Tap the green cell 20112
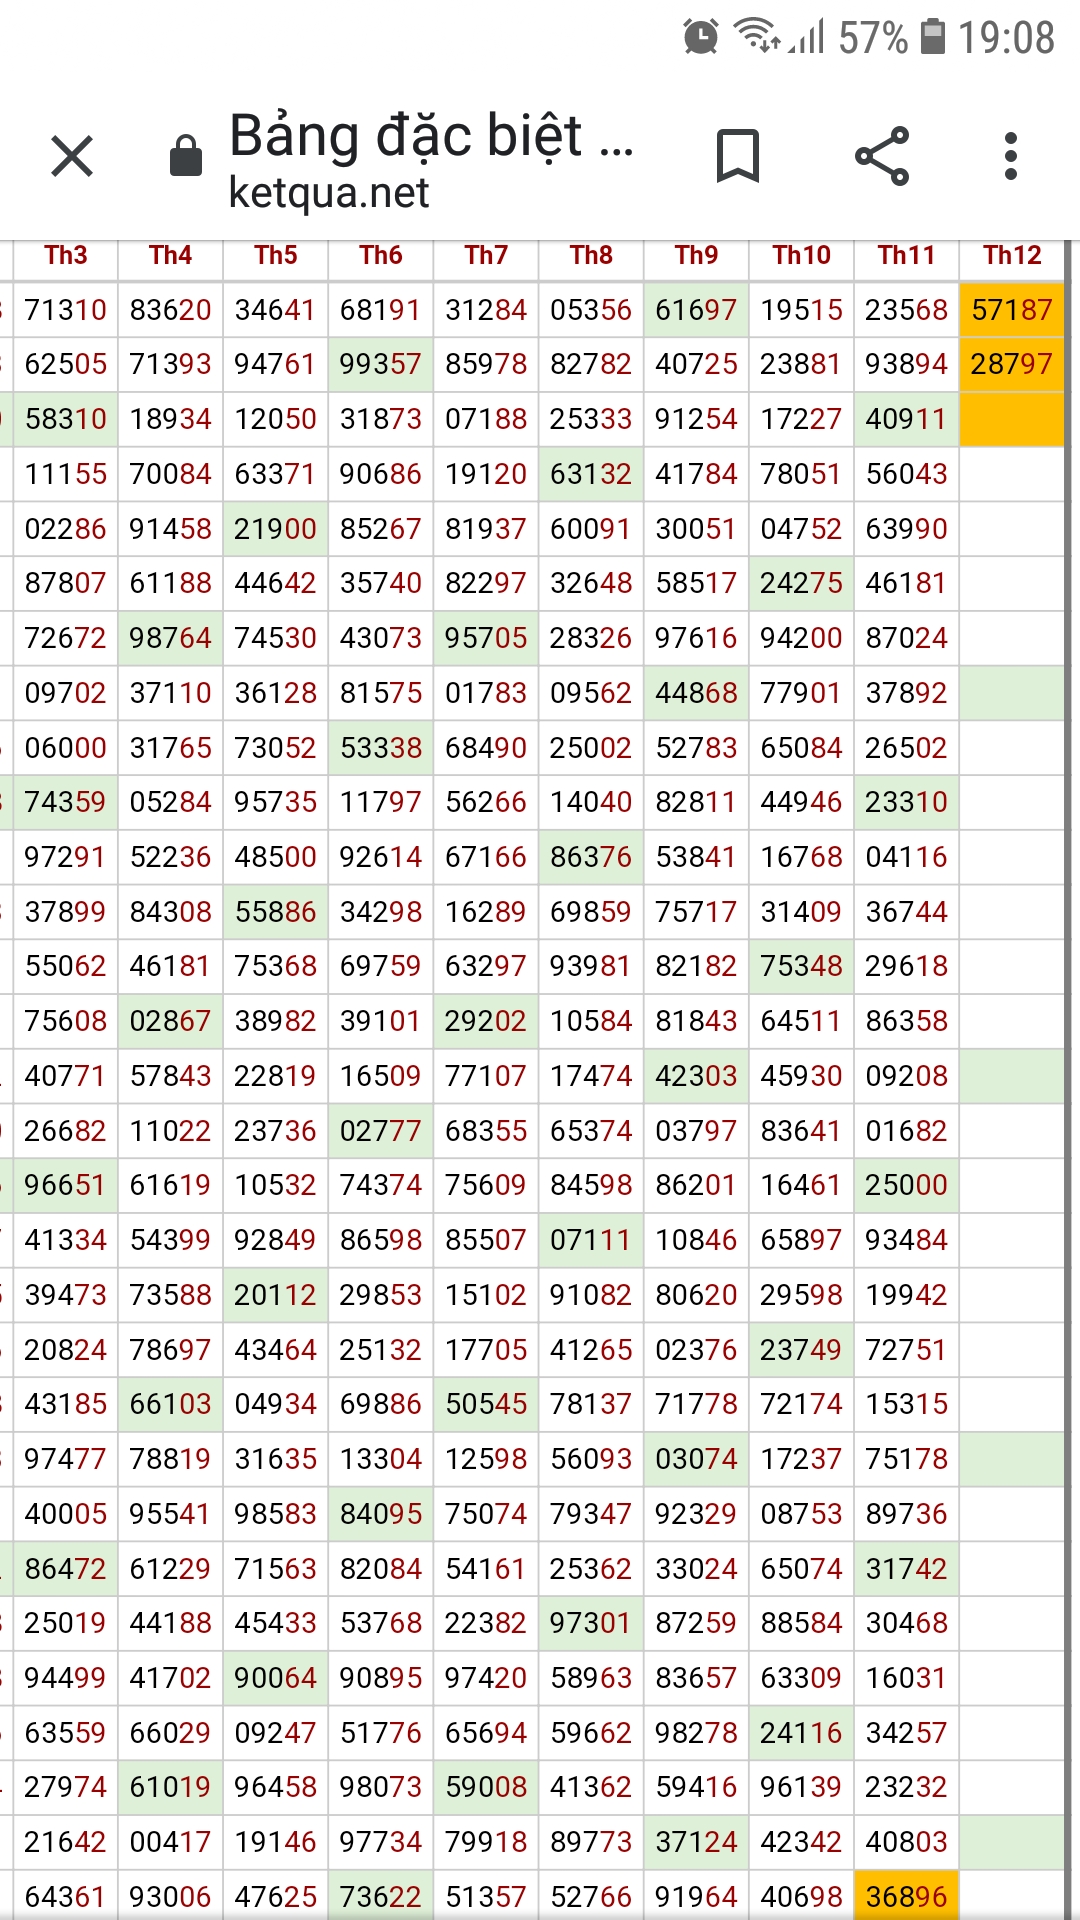The height and width of the screenshot is (1920, 1080). (x=276, y=1295)
